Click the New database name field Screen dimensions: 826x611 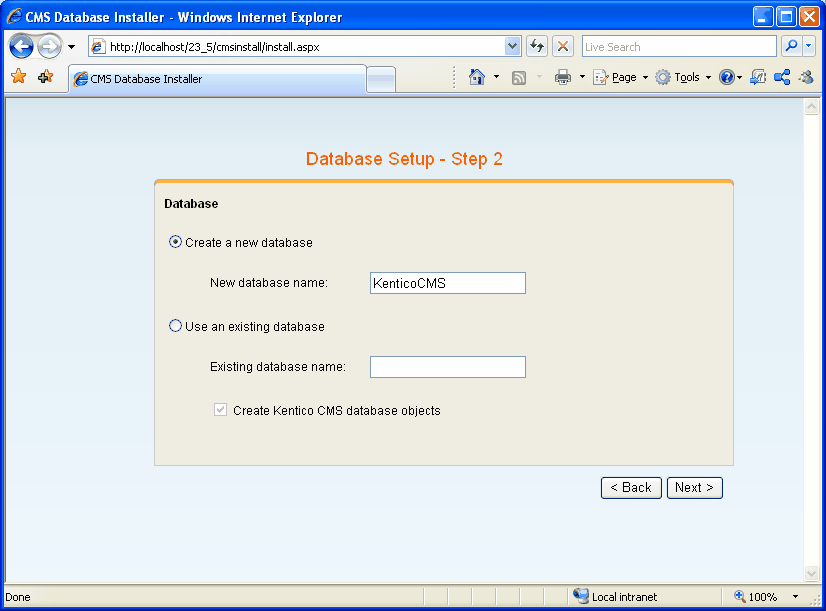(x=448, y=283)
